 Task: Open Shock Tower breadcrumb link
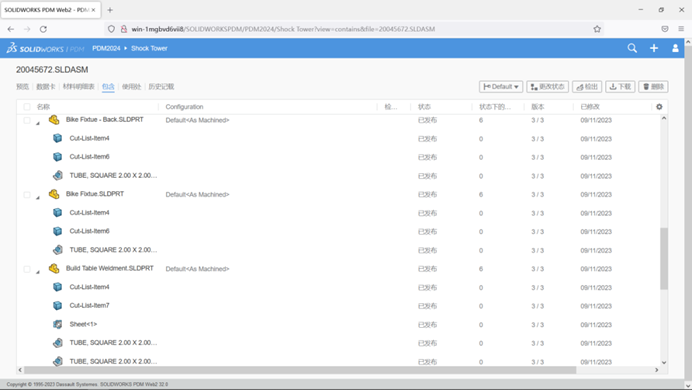click(149, 48)
